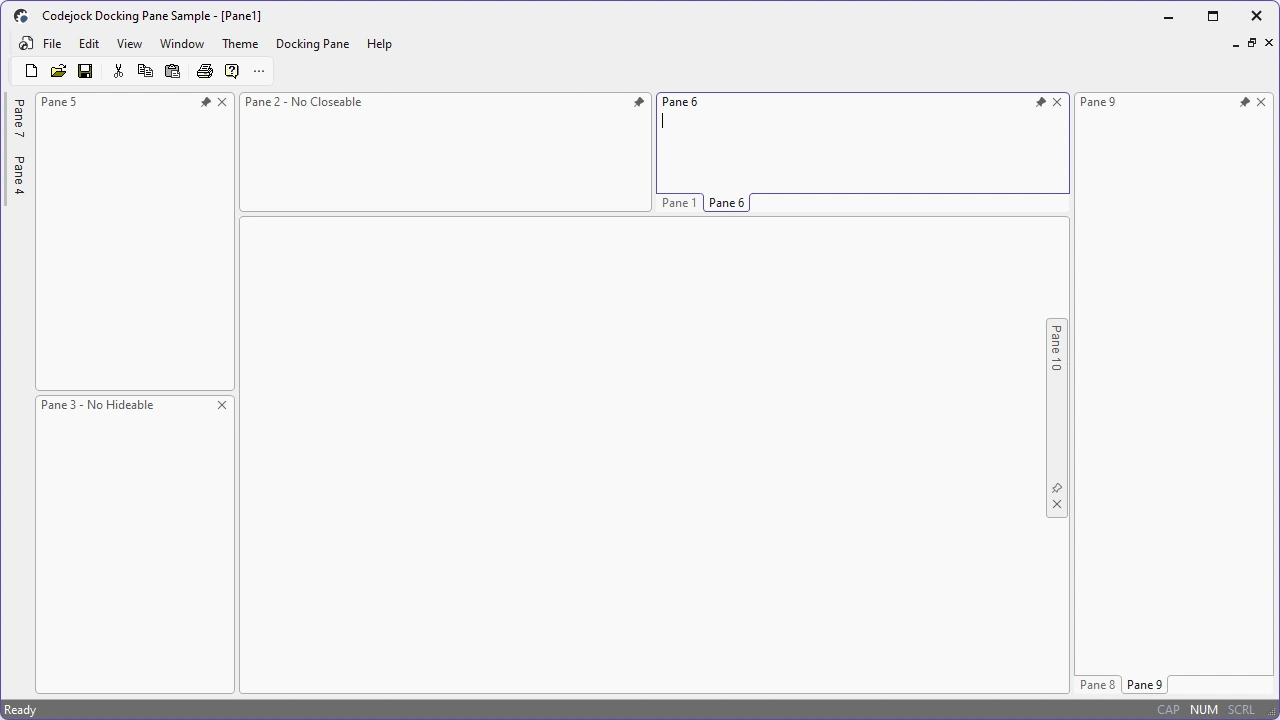Create a new document with the New icon
Viewport: 1280px width, 720px height.
tap(31, 71)
